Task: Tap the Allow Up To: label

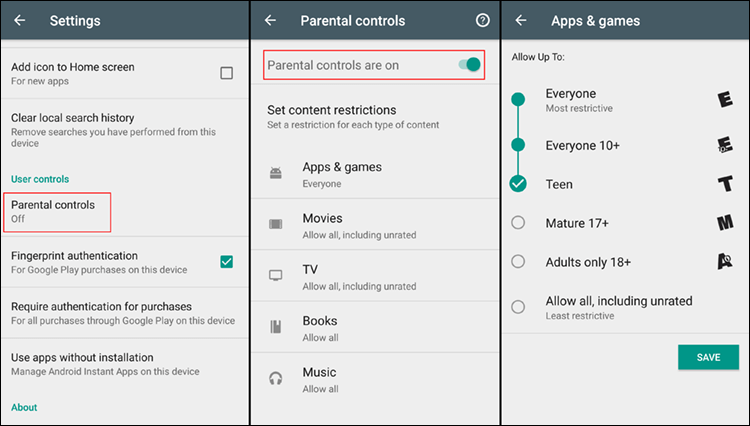Action: [x=538, y=57]
